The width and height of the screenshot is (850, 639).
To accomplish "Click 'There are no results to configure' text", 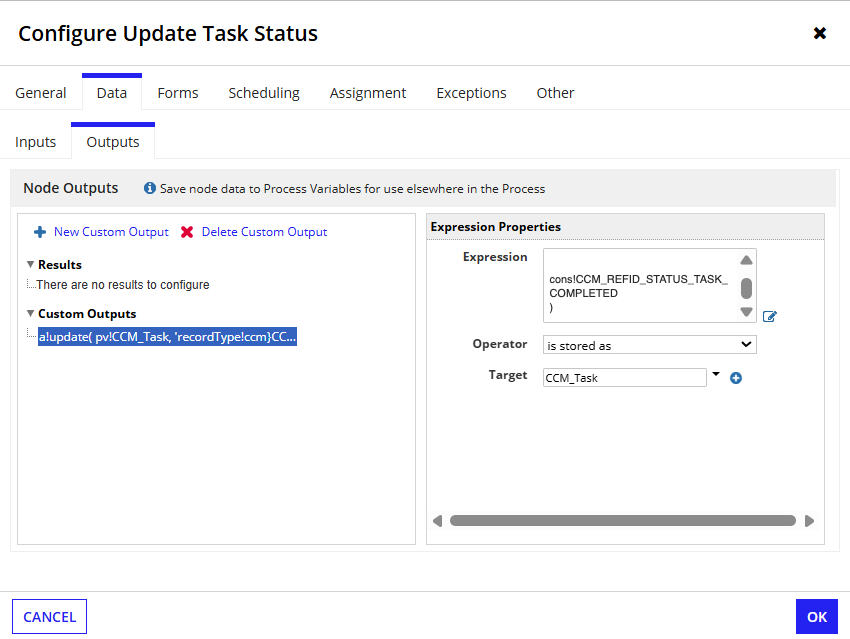I will [123, 285].
